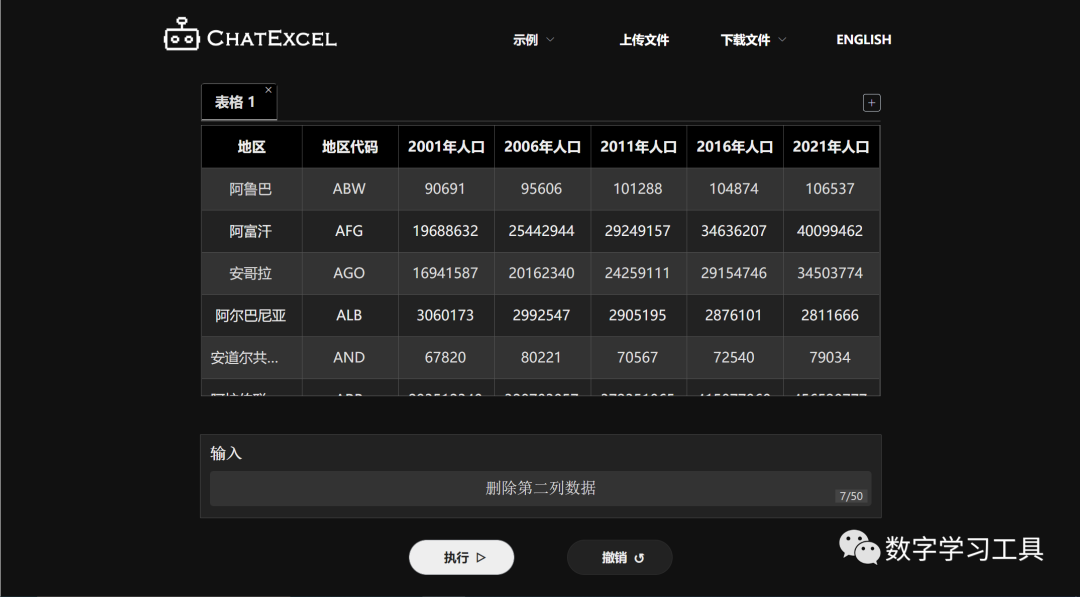
Task: Select the 阿富汗 row cell
Action: (x=250, y=231)
